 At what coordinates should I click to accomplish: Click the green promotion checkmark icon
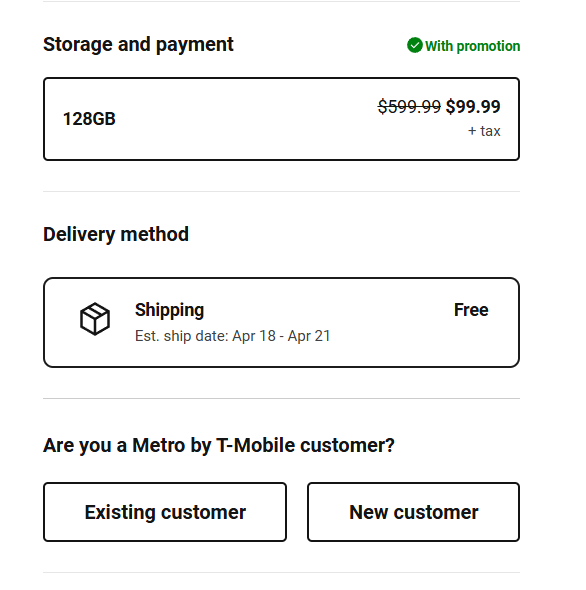[x=414, y=45]
